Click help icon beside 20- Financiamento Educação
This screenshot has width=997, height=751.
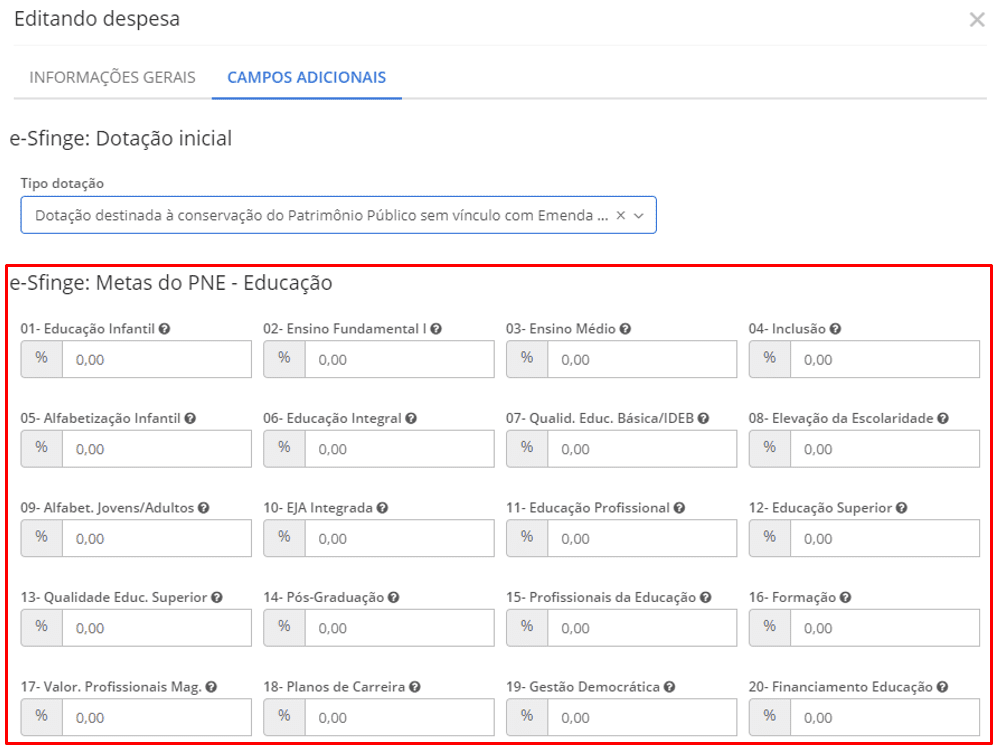(x=942, y=687)
